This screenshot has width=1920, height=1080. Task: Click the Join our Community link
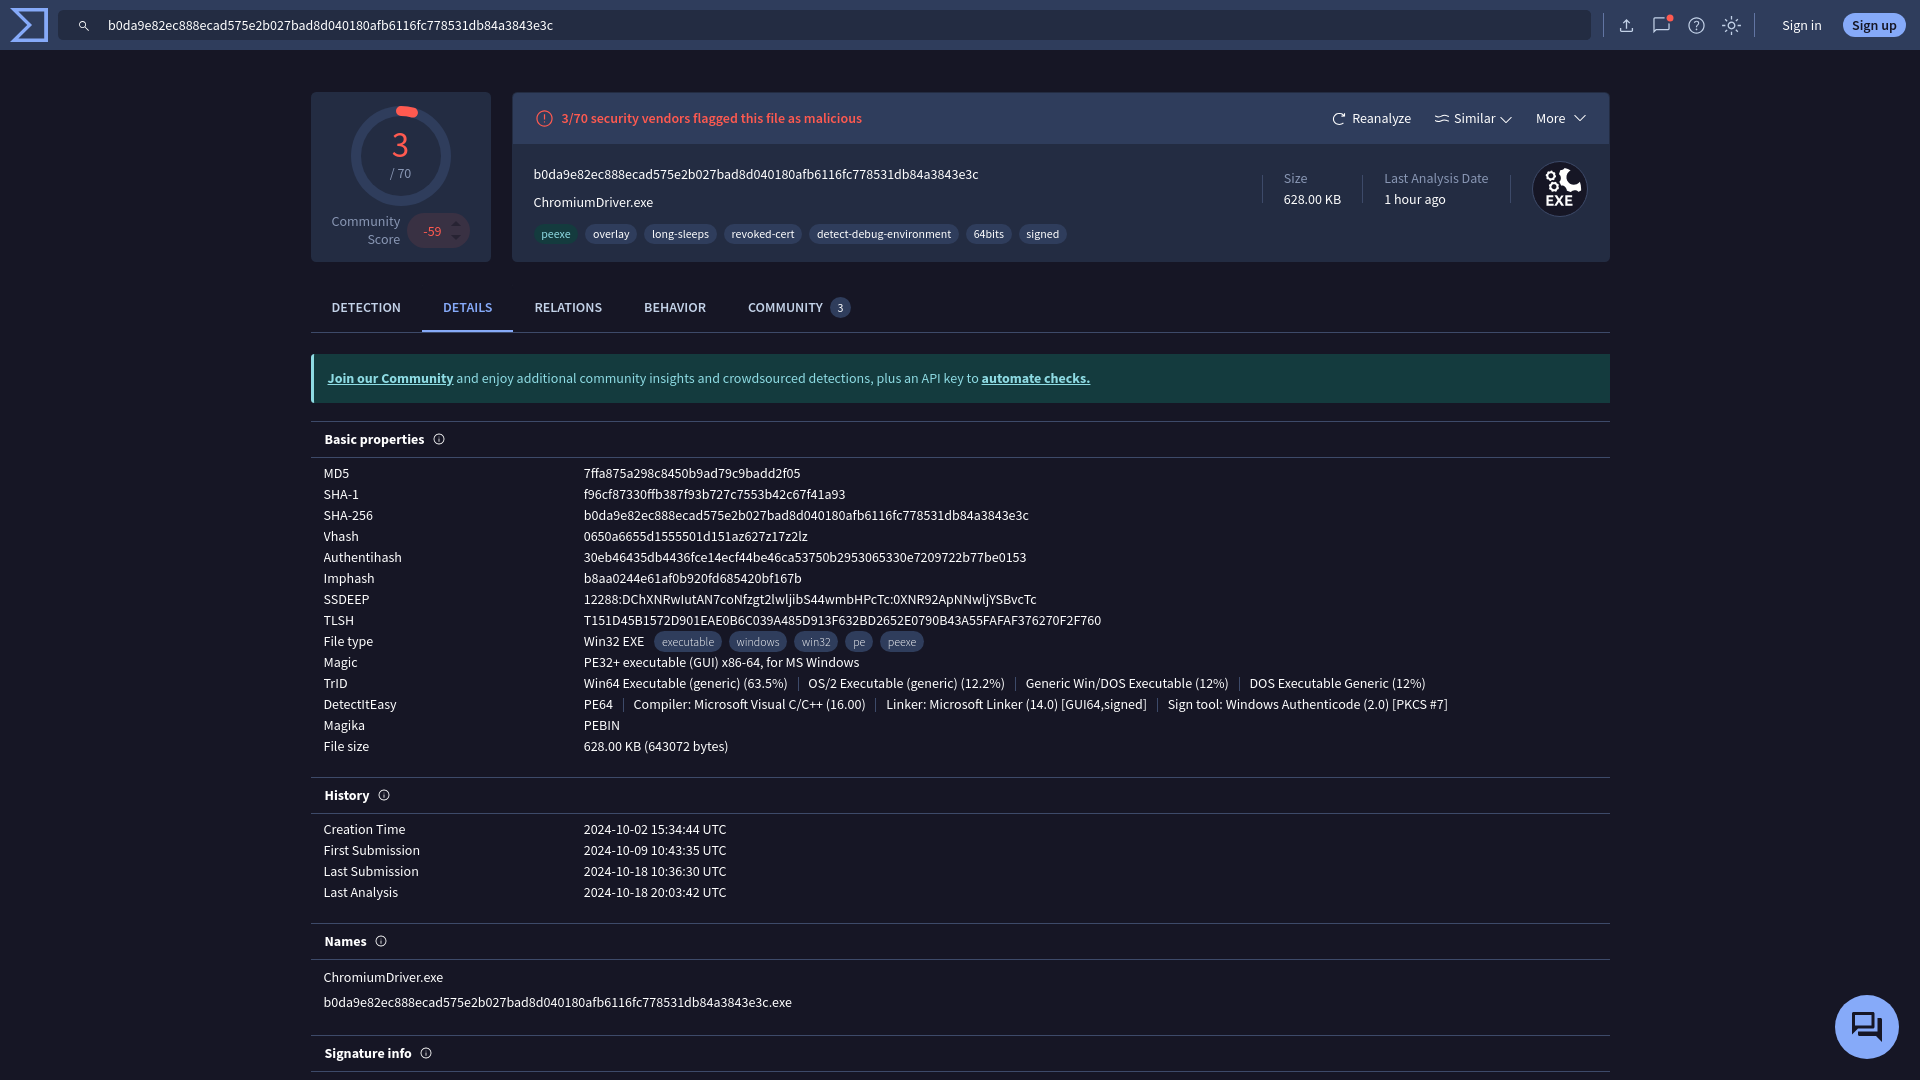click(390, 379)
